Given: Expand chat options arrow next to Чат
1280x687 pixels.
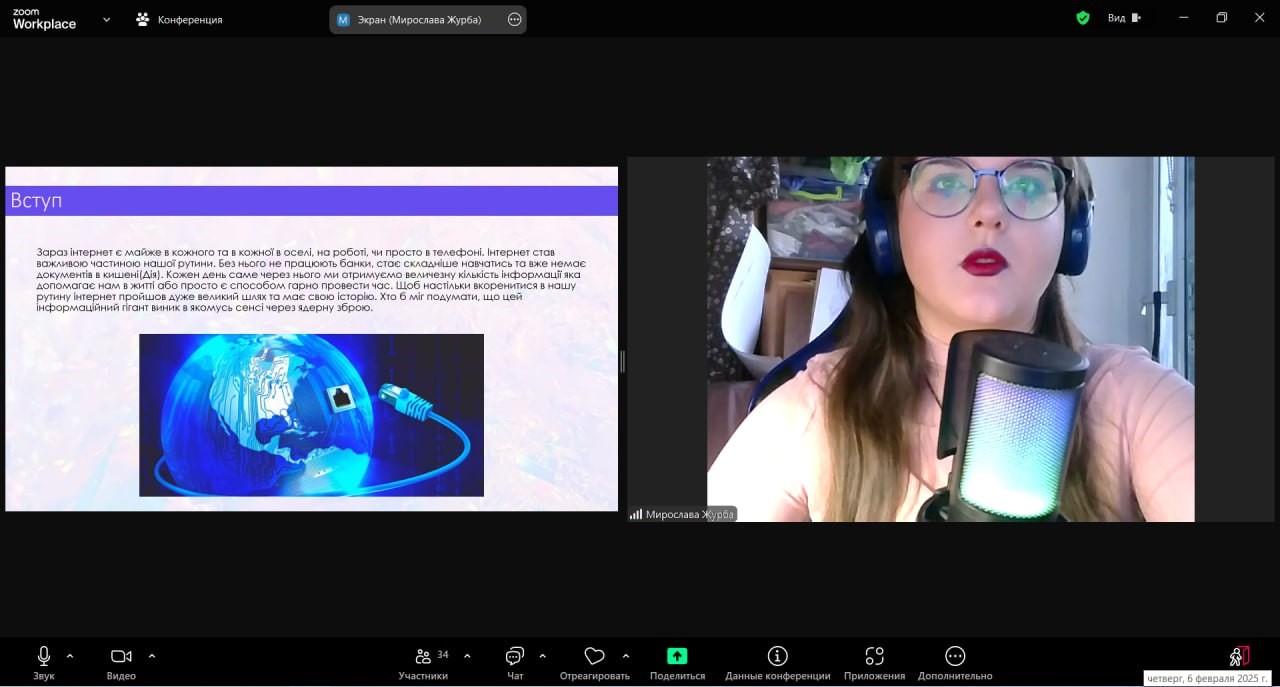Looking at the screenshot, I should 542,656.
